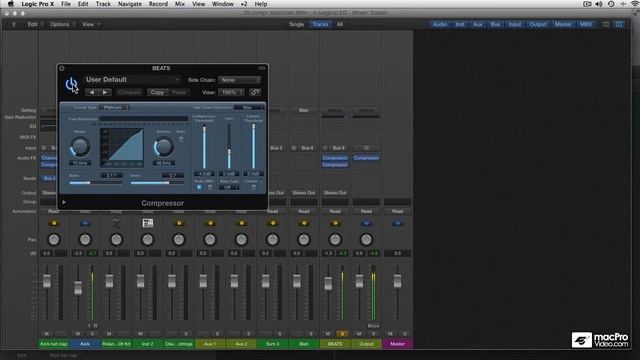The image size is (640, 360).
Task: Mute the Output channel
Action: 359,334
